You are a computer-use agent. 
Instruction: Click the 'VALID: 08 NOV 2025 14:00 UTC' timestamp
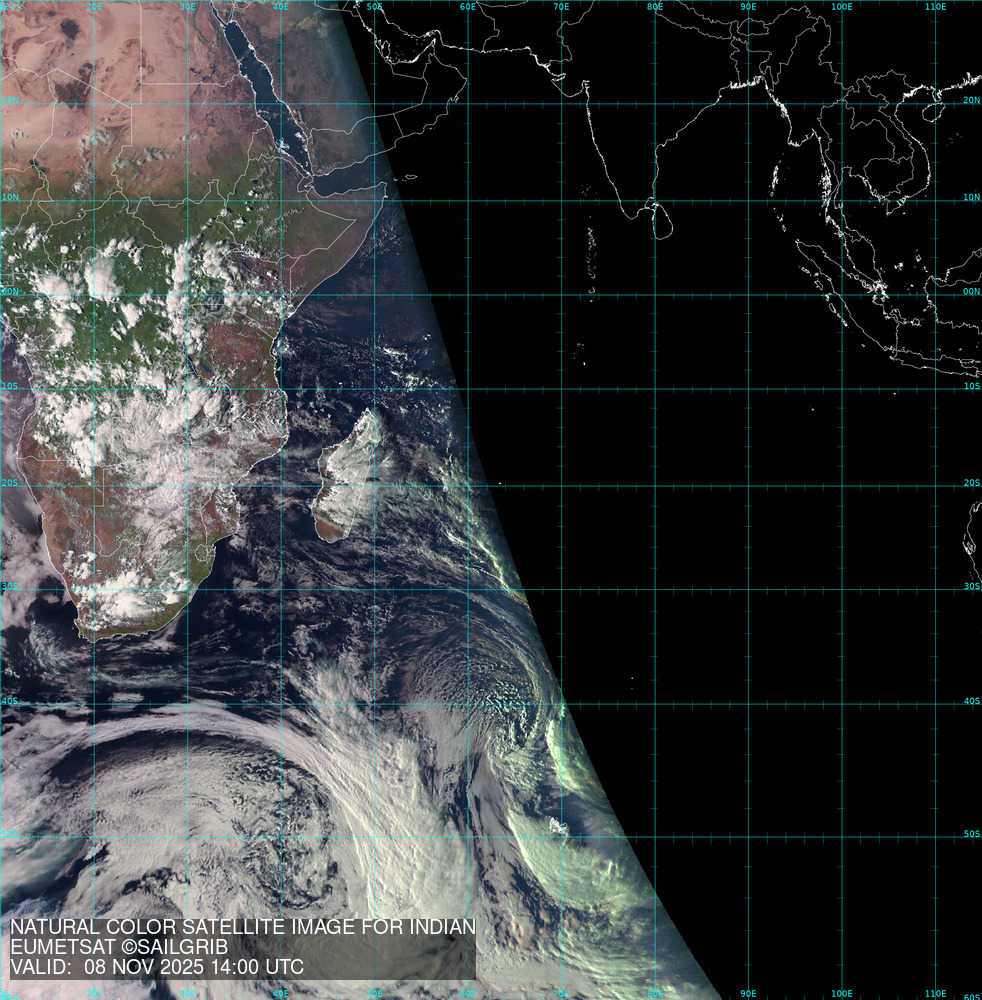(x=157, y=967)
